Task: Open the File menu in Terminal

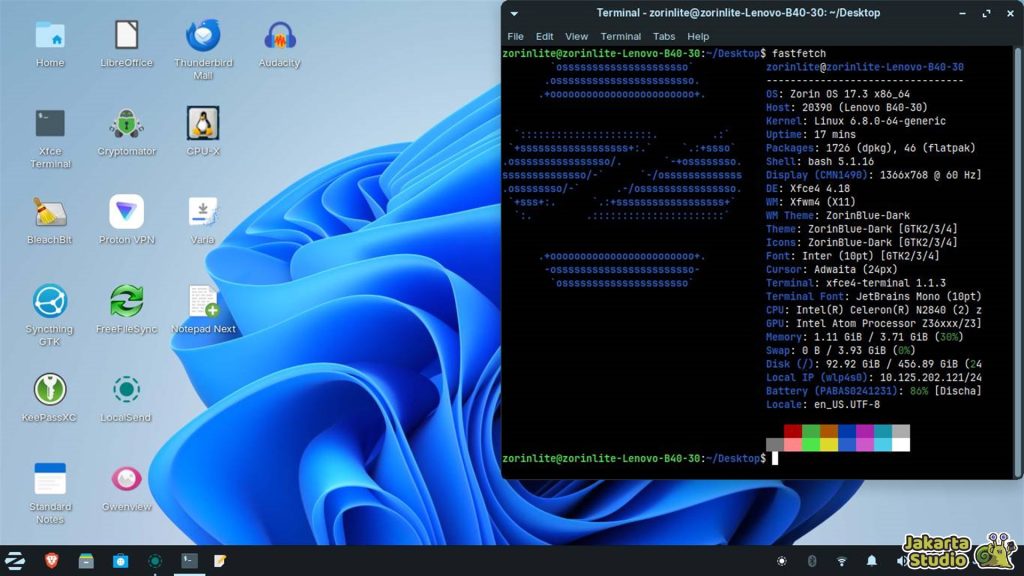Action: pos(515,37)
